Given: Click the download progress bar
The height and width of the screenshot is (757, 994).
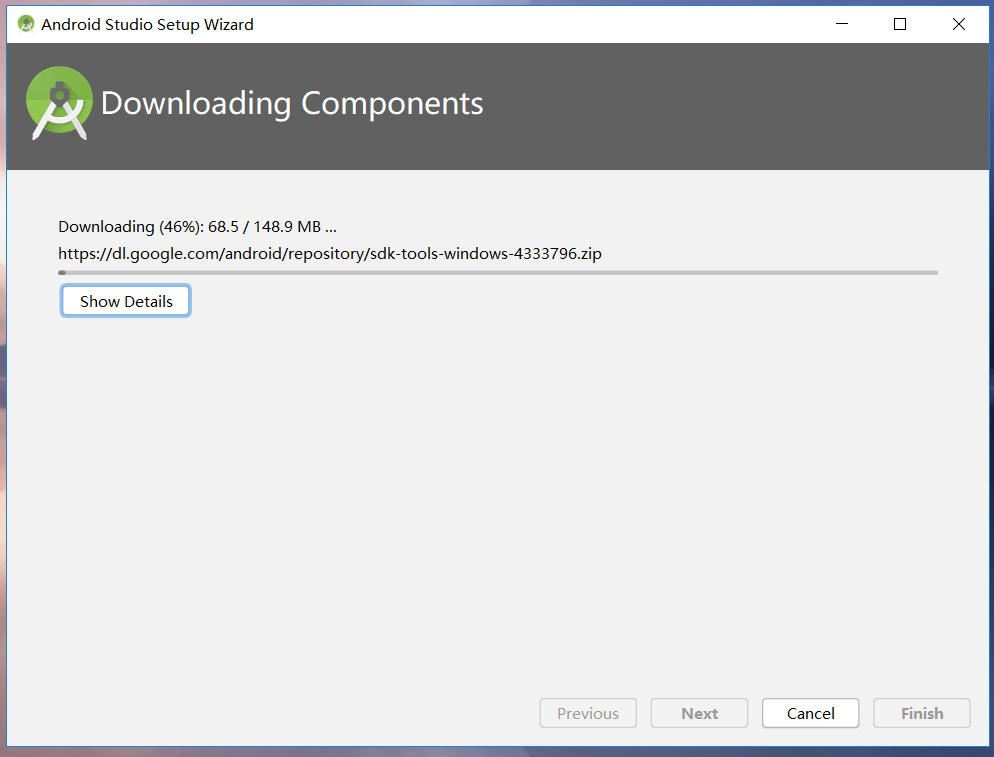Looking at the screenshot, I should 497,272.
